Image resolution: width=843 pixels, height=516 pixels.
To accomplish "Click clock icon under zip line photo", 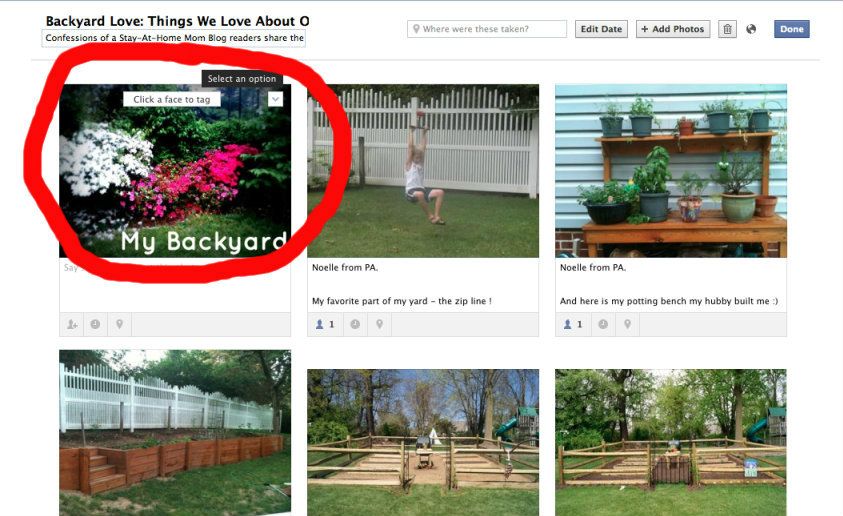I will 355,324.
